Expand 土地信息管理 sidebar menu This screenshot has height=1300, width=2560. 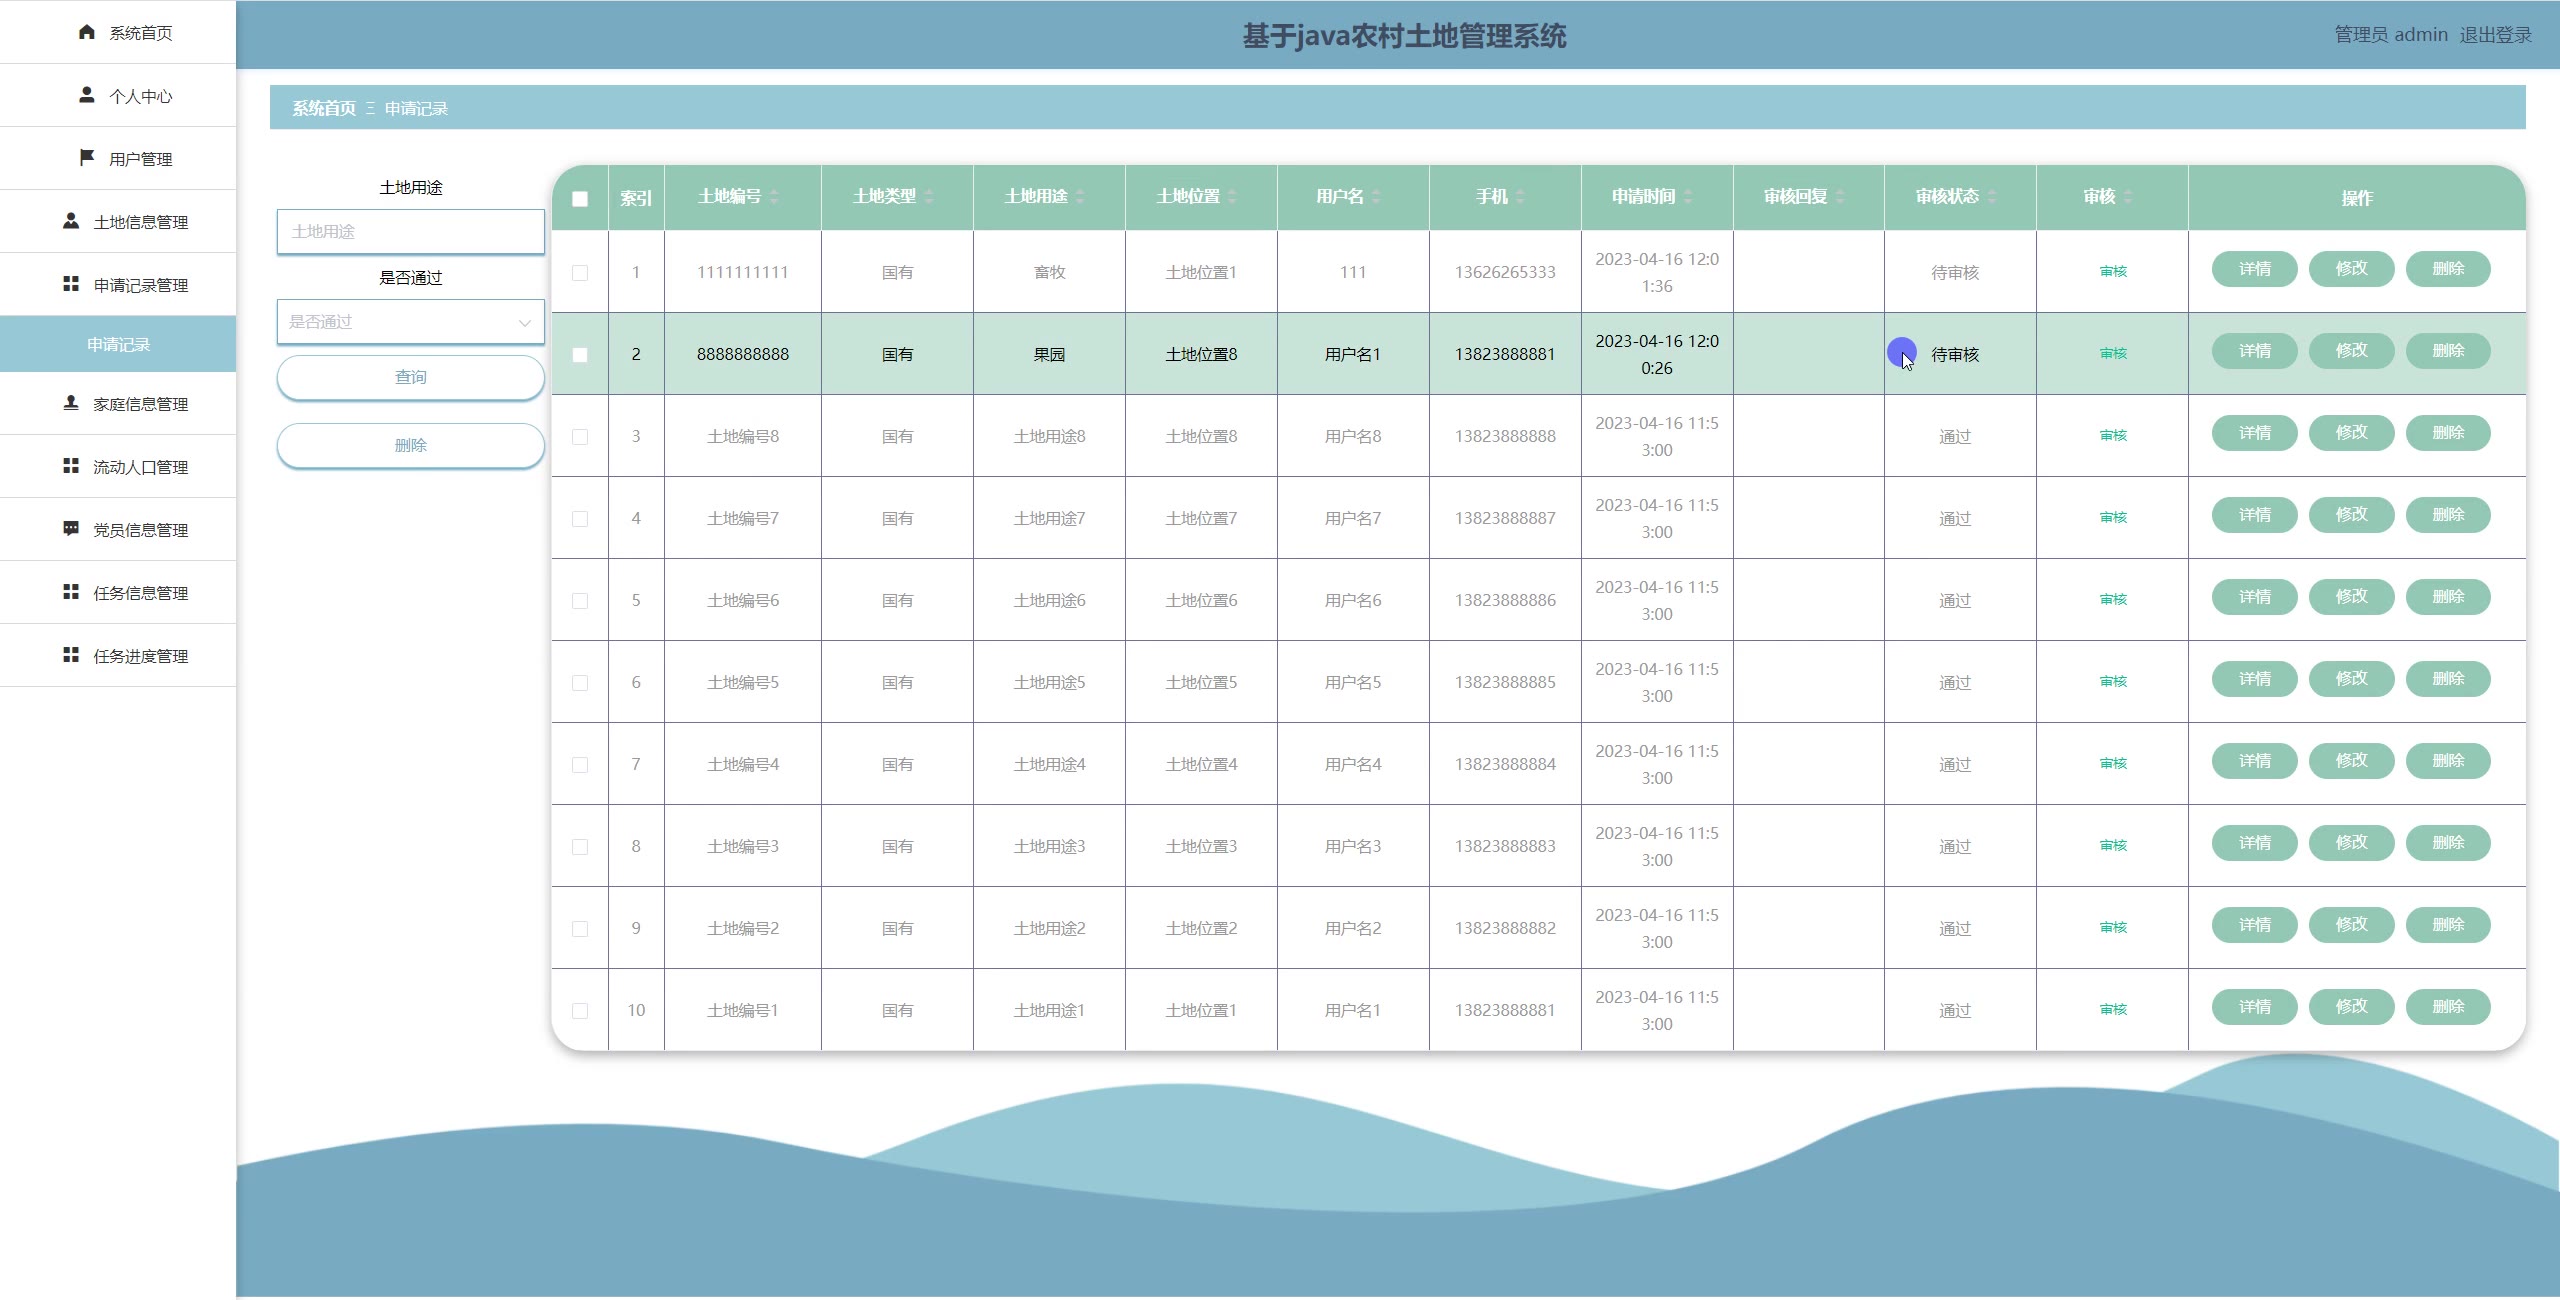118,221
